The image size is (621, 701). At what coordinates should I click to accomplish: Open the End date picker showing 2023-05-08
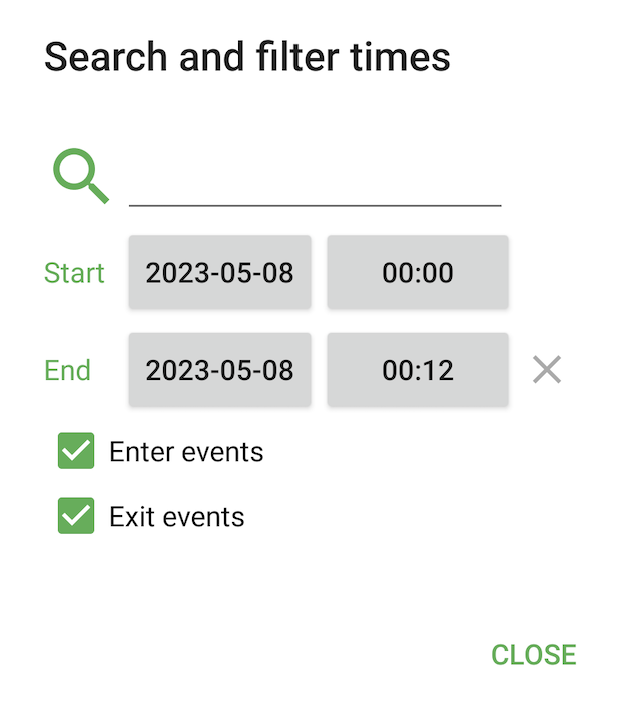[x=220, y=370]
